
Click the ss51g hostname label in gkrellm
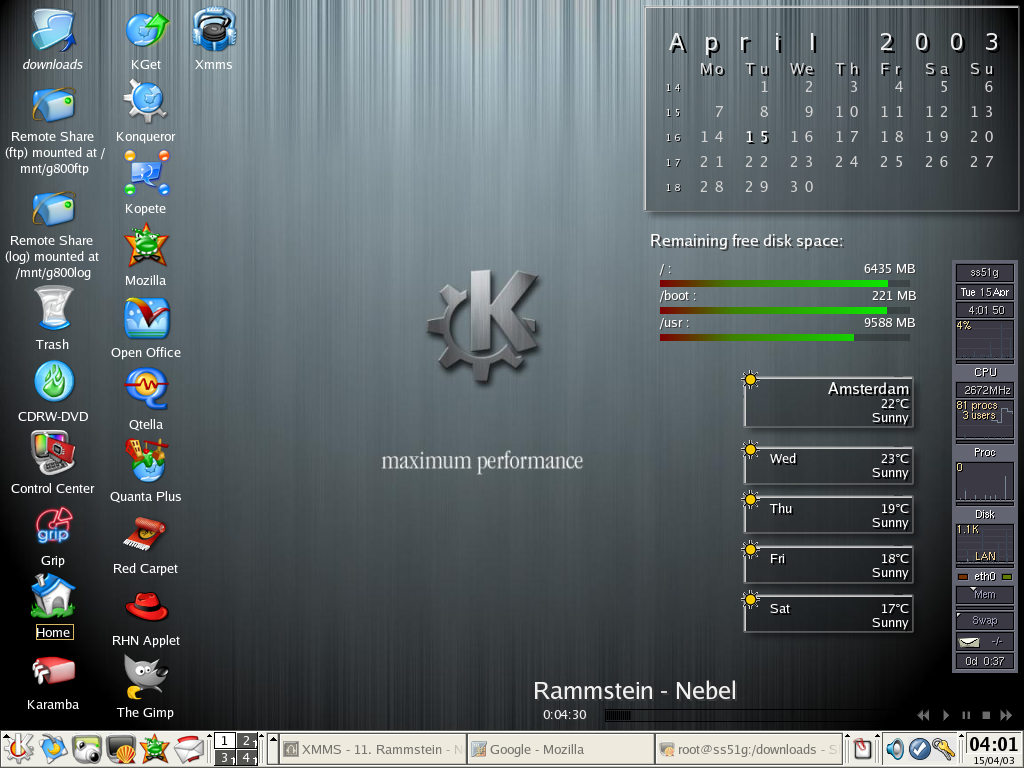[985, 272]
